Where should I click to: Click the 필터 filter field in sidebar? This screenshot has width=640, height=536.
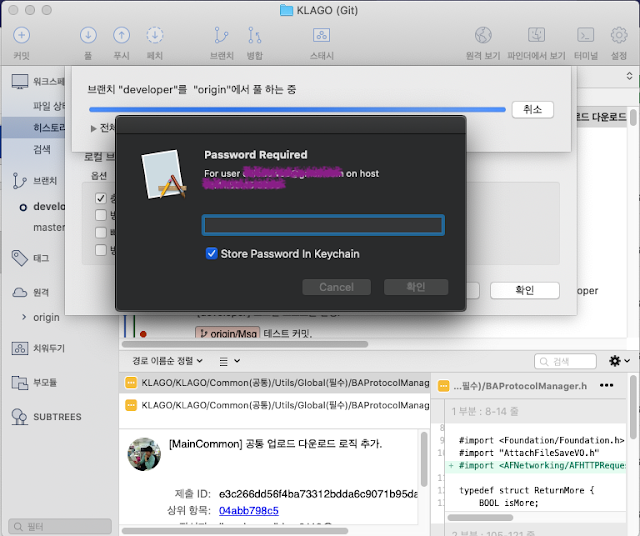coord(60,527)
